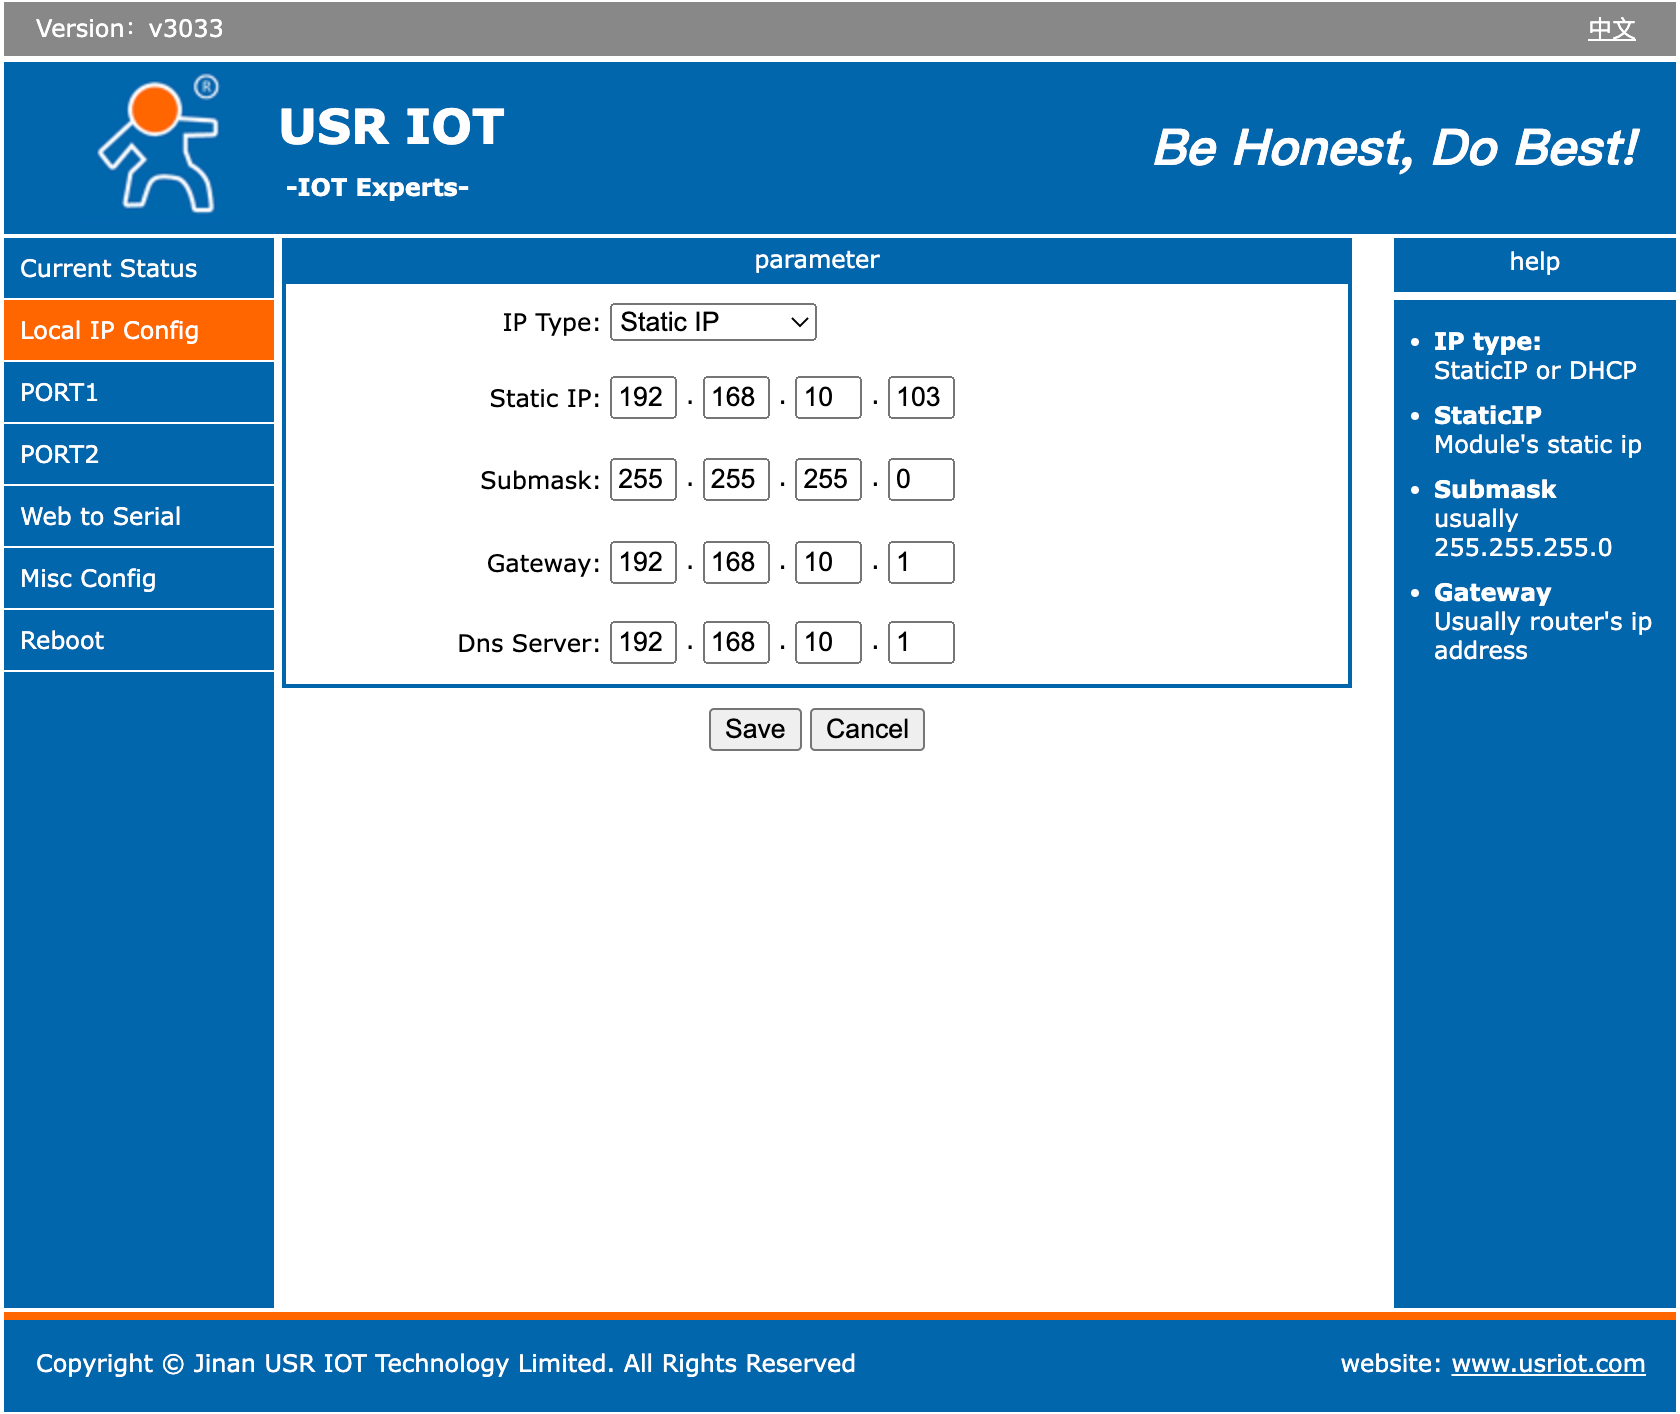
Task: Click the first Submask 255 field
Action: point(642,479)
